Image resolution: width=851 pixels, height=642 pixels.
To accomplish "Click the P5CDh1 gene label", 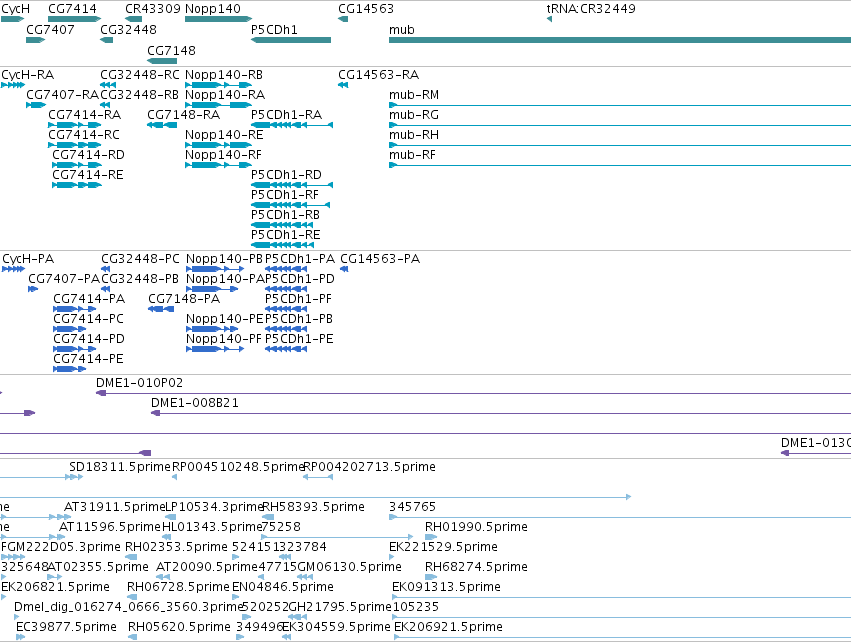I will coord(274,29).
